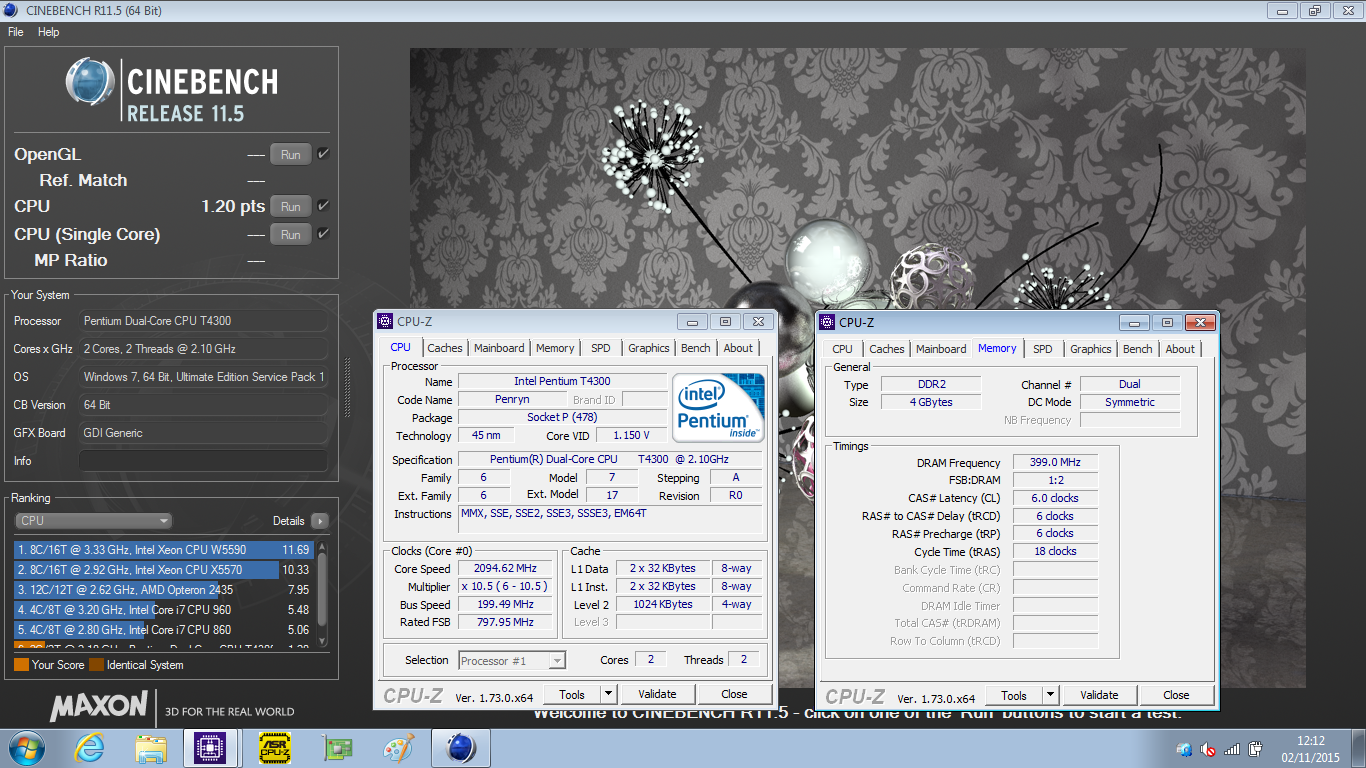Click the ASRock CPU-Z taskbar icon
The width and height of the screenshot is (1366, 768).
[275, 748]
